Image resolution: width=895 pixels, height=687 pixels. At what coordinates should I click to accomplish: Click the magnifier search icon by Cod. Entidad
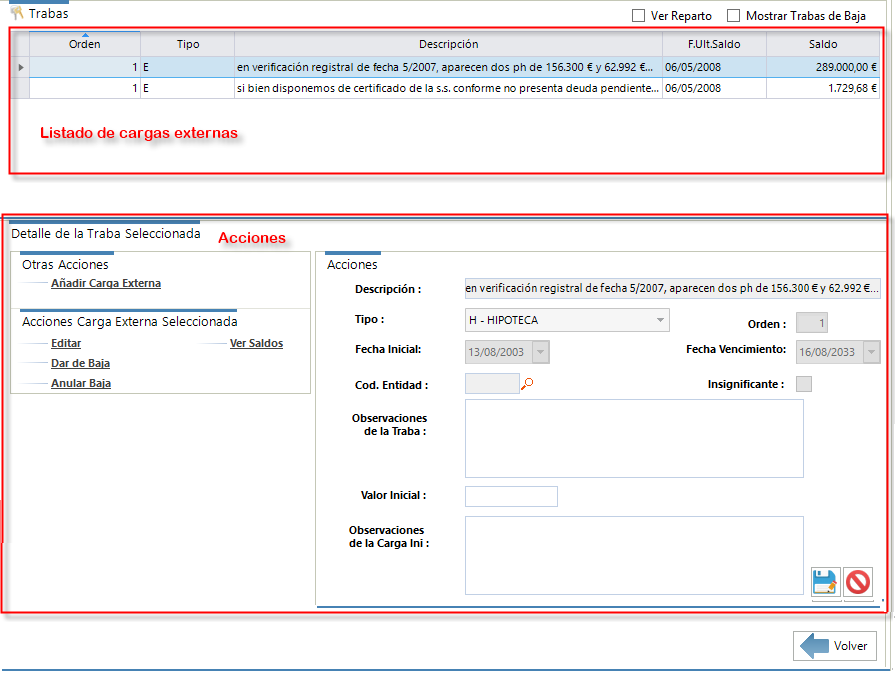pos(527,384)
